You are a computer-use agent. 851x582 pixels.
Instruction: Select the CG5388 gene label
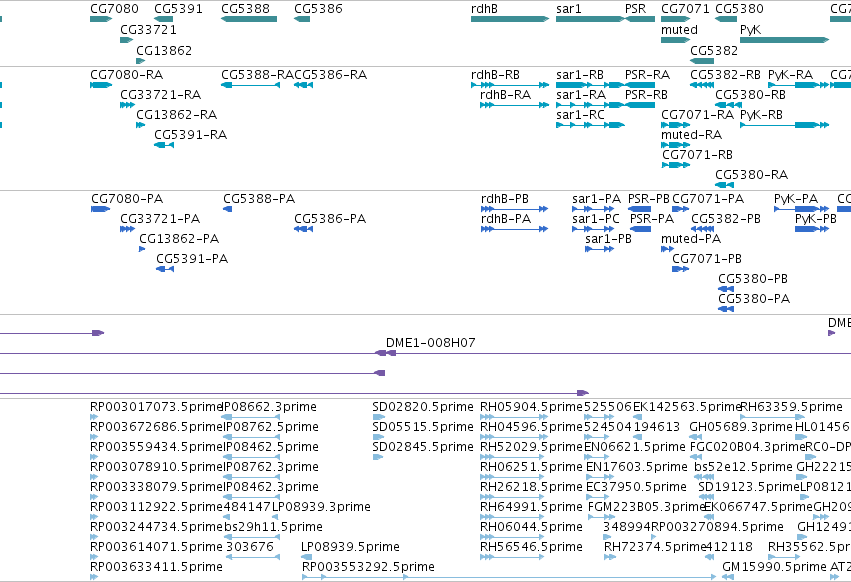tap(245, 9)
